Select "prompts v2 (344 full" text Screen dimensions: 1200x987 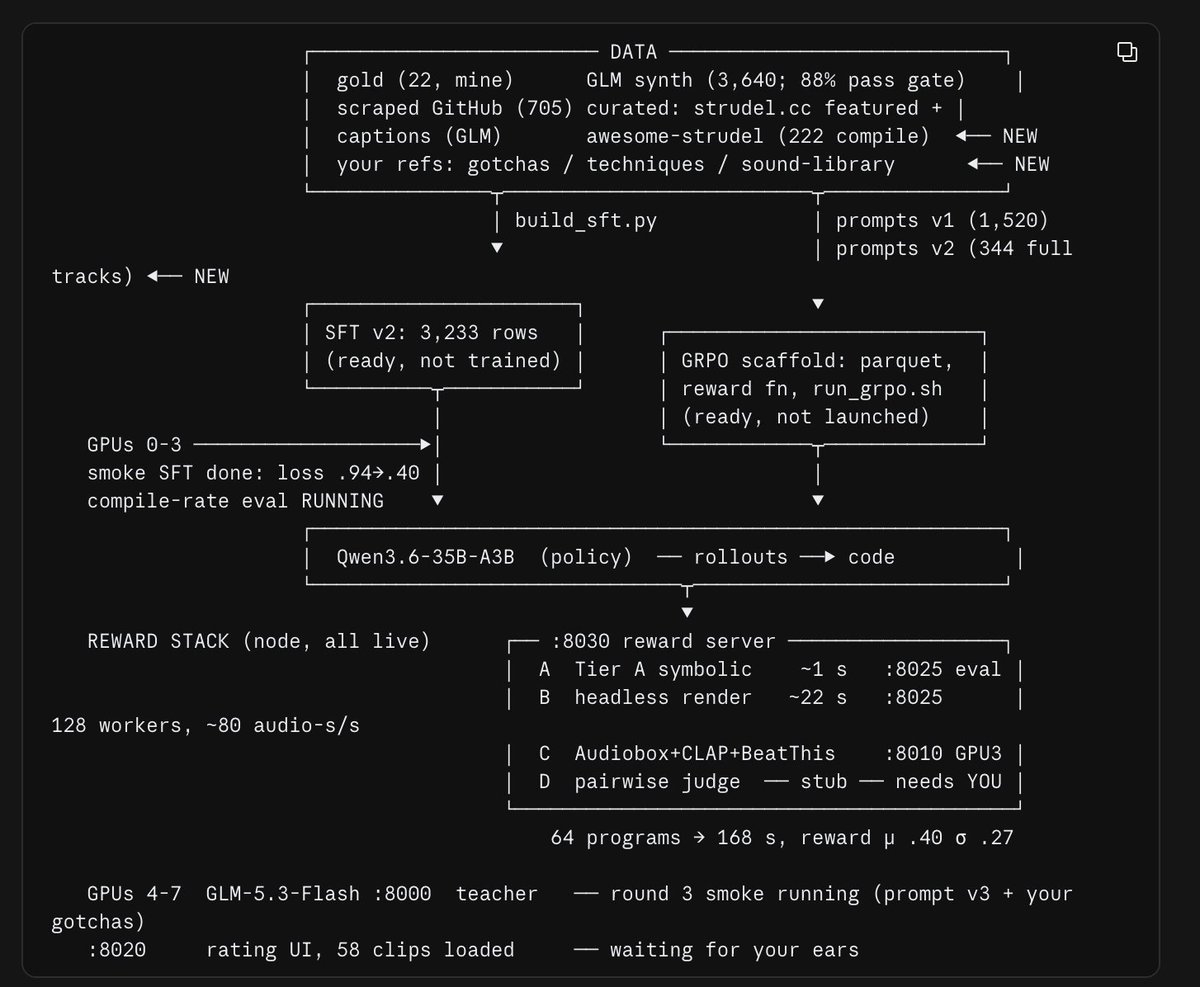coord(954,248)
